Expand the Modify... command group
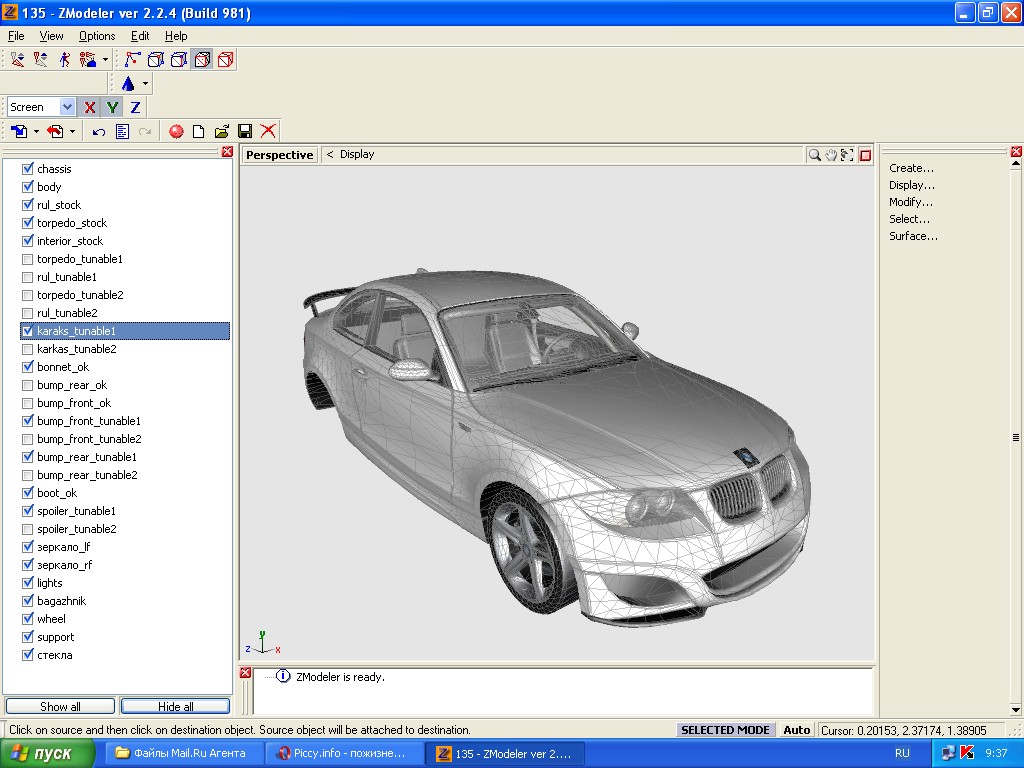This screenshot has height=768, width=1024. (910, 202)
